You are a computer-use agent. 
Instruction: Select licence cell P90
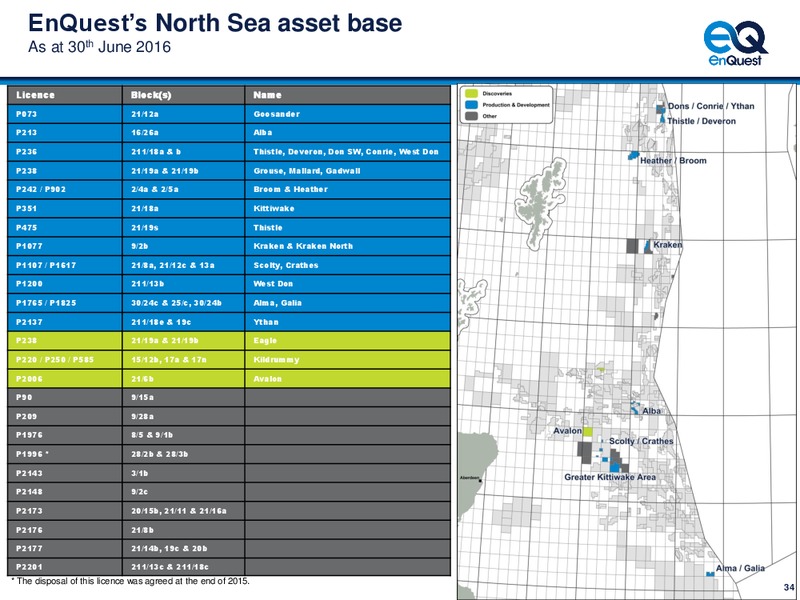[x=65, y=397]
